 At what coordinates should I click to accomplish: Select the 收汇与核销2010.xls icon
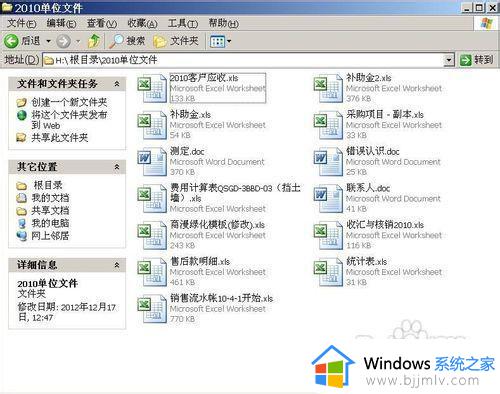tap(328, 235)
